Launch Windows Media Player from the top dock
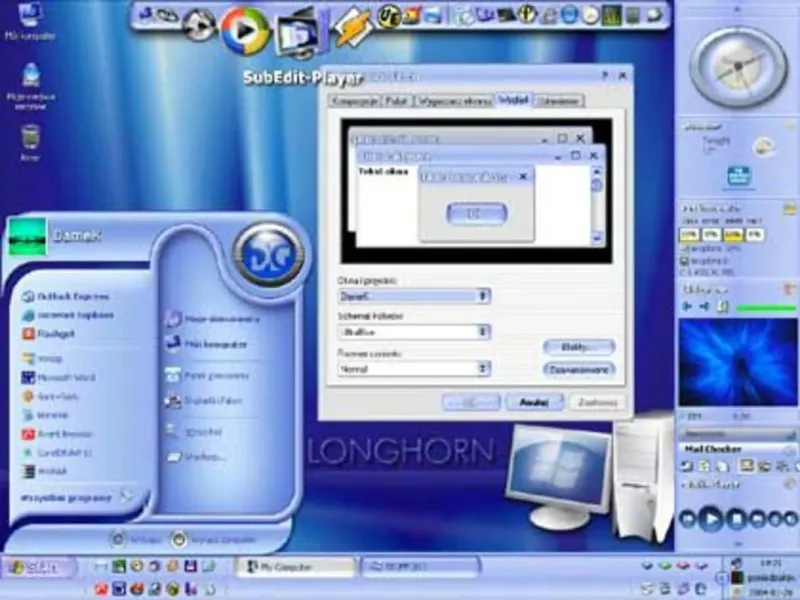The image size is (800, 600). [x=245, y=31]
